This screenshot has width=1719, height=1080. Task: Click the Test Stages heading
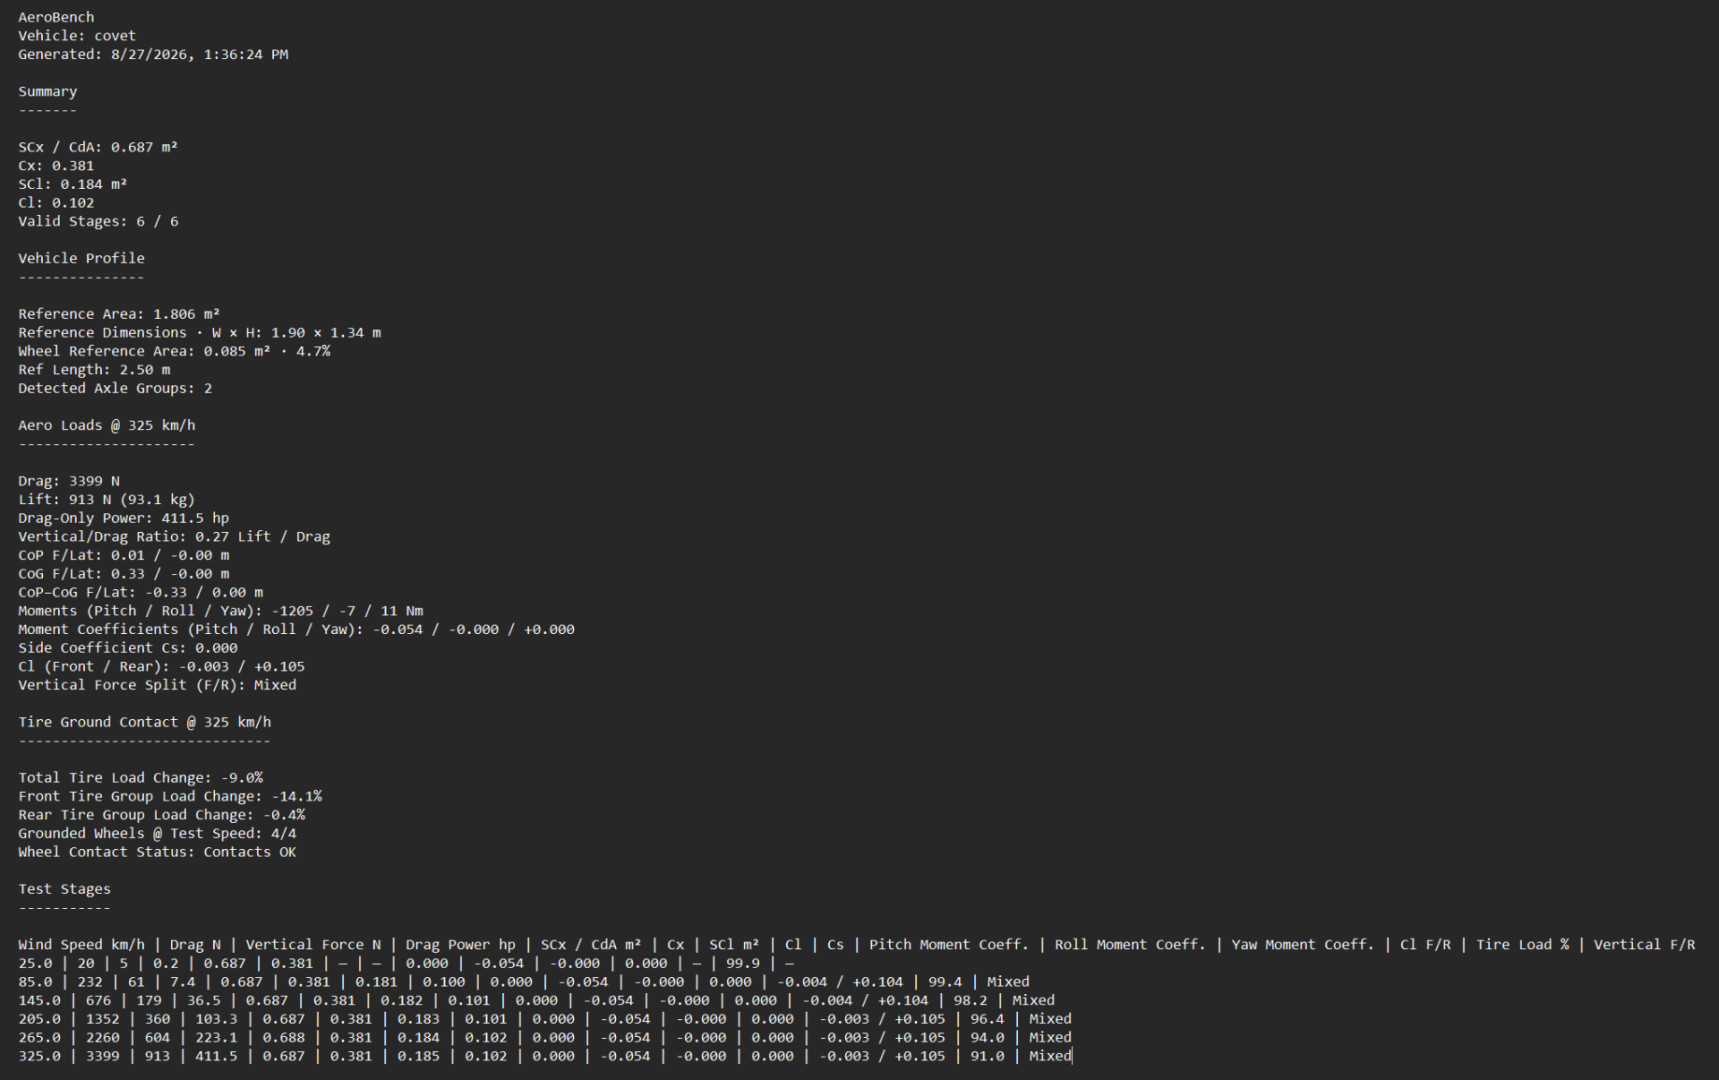64,889
